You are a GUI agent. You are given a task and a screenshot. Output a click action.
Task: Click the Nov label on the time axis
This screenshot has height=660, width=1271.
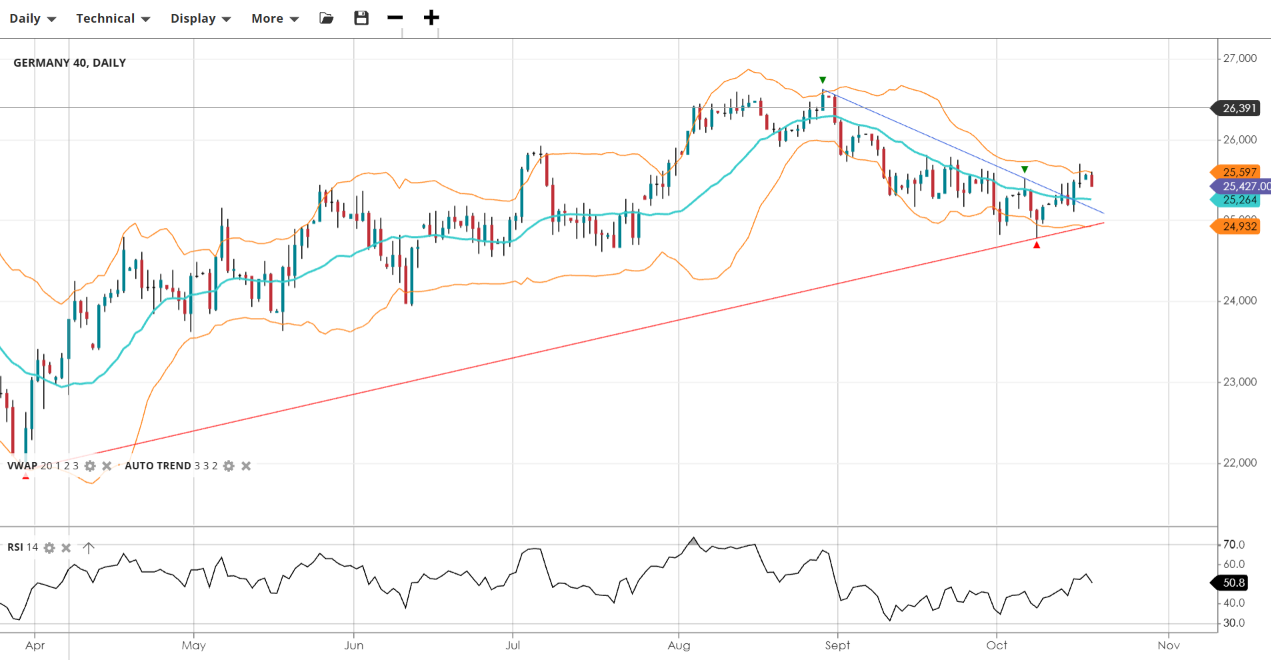click(1167, 648)
